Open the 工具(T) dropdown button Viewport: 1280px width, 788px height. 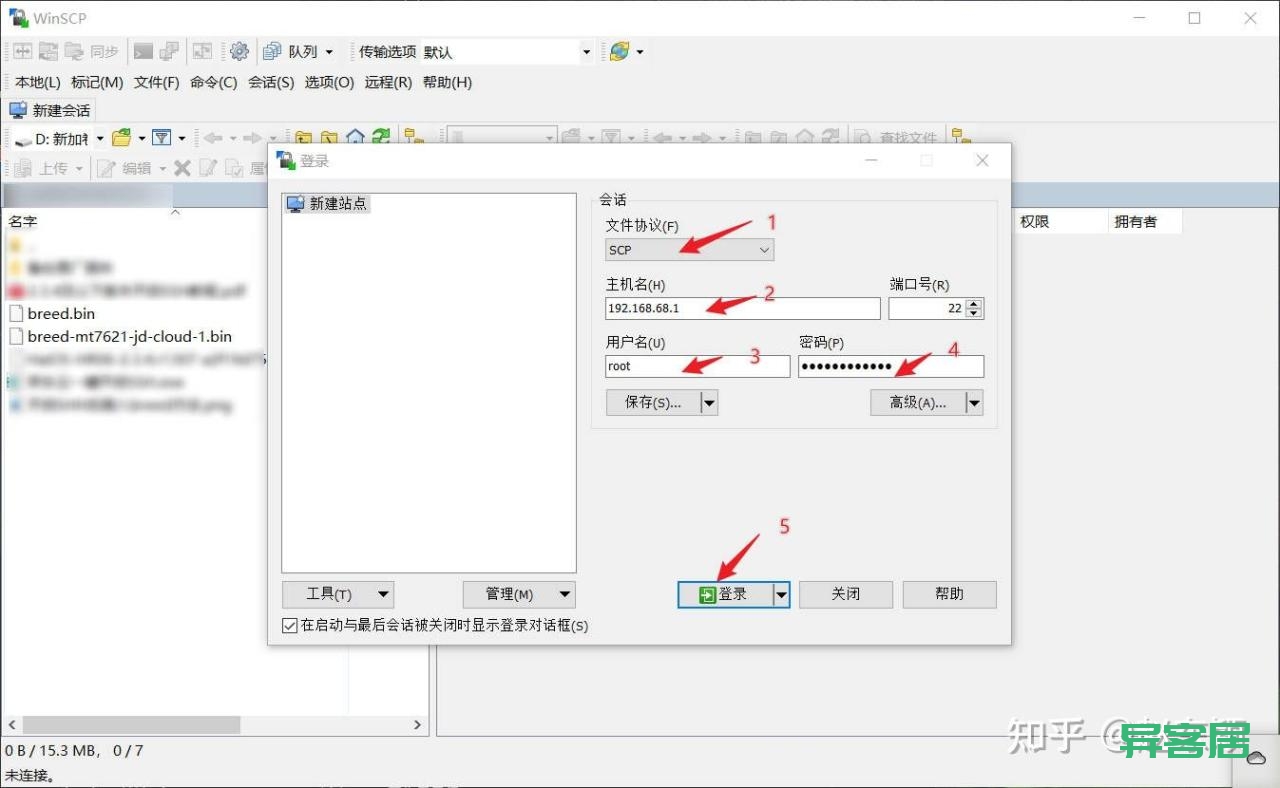338,594
